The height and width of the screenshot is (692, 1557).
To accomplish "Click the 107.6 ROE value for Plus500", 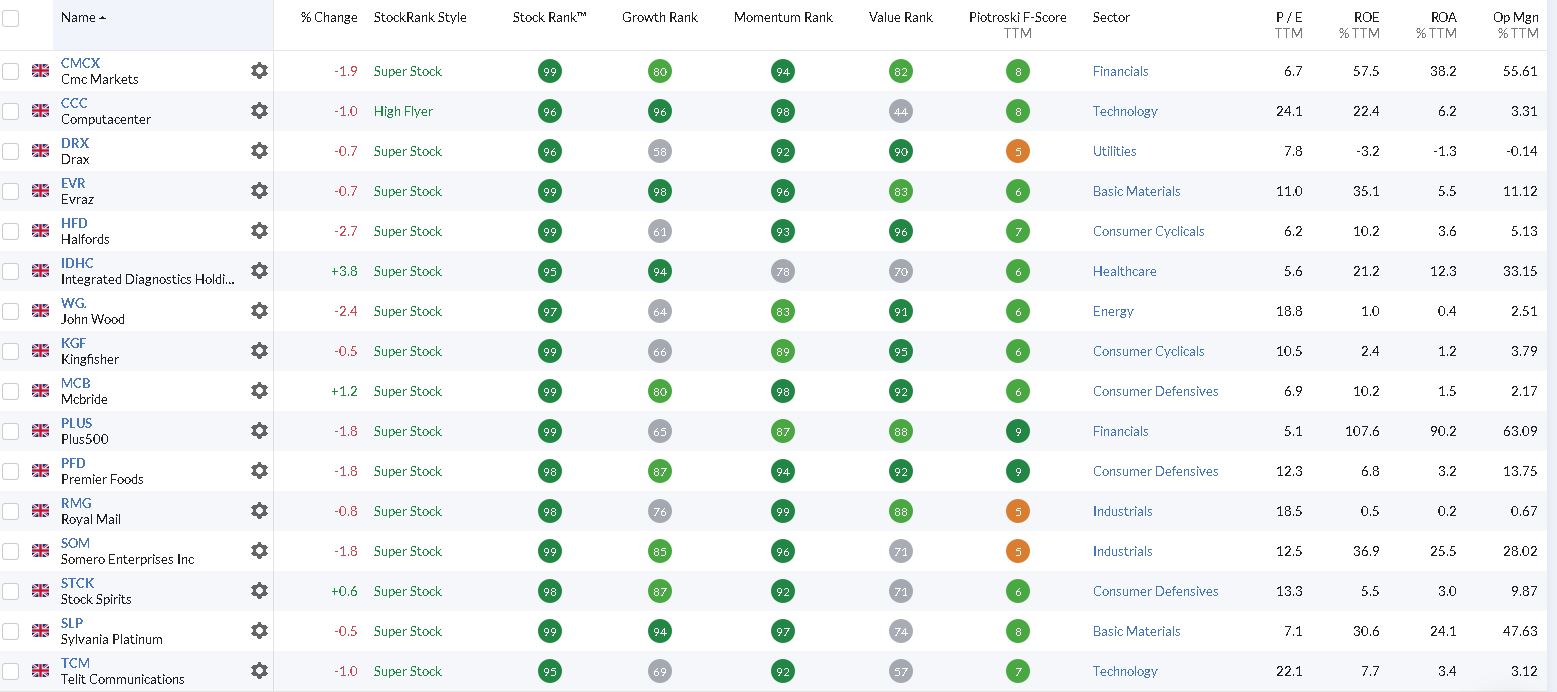I will pos(1363,431).
